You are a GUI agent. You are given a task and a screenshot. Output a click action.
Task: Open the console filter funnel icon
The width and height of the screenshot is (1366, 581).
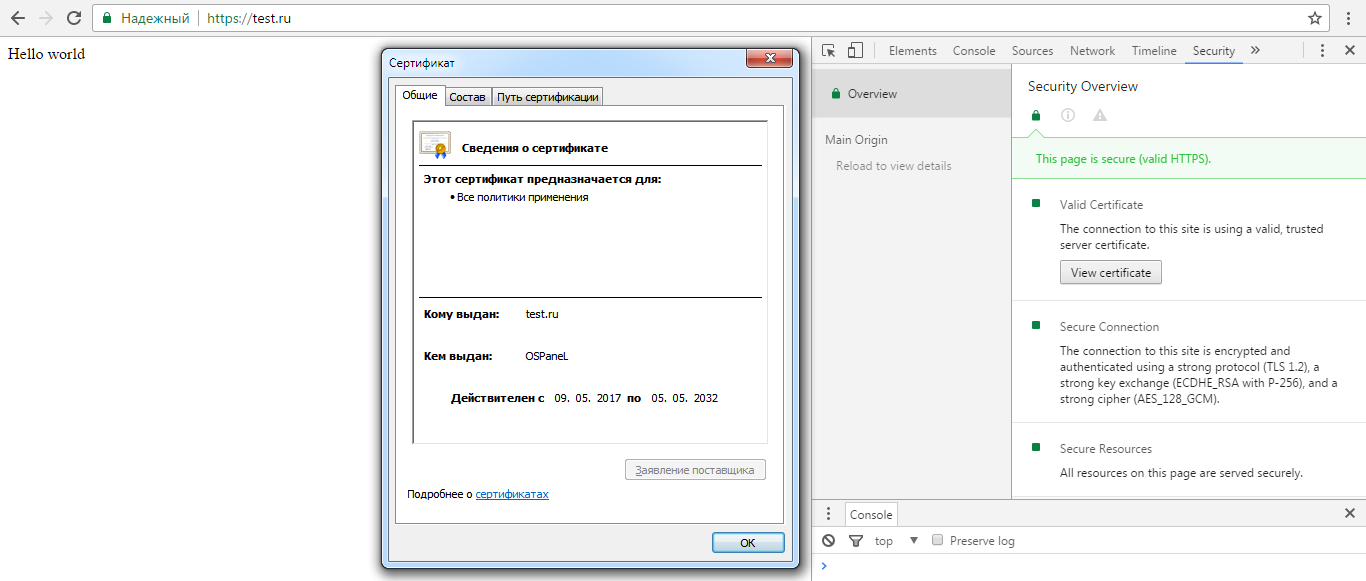[x=855, y=541]
